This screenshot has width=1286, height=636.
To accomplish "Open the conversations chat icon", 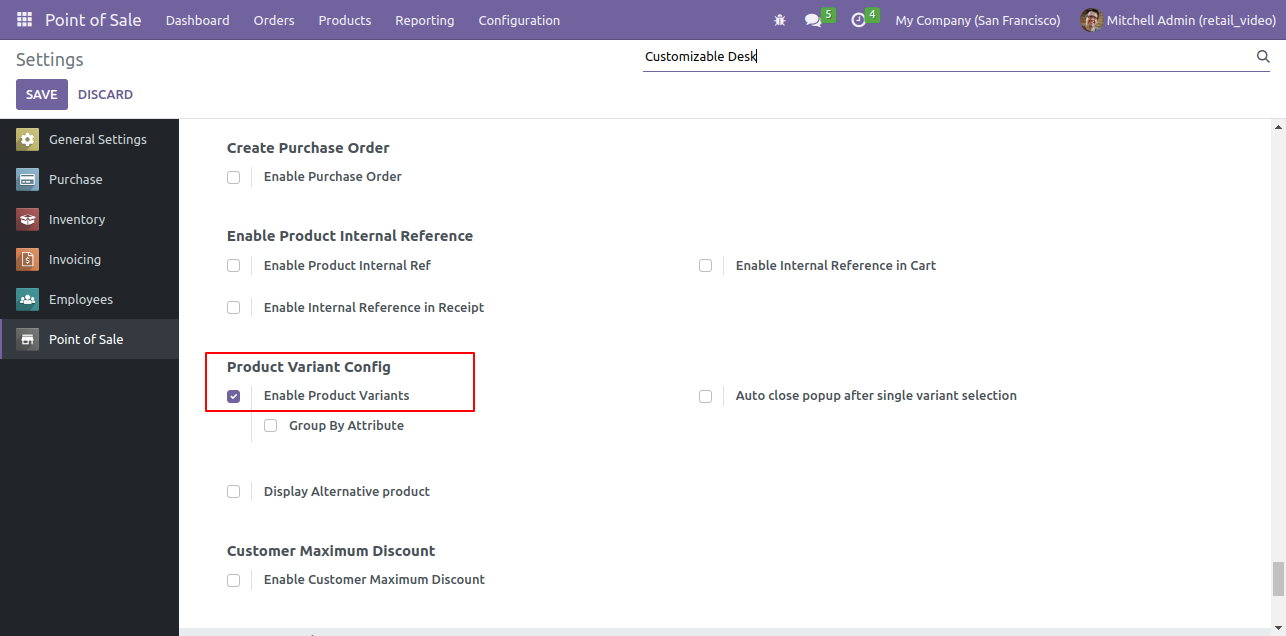I will (813, 20).
